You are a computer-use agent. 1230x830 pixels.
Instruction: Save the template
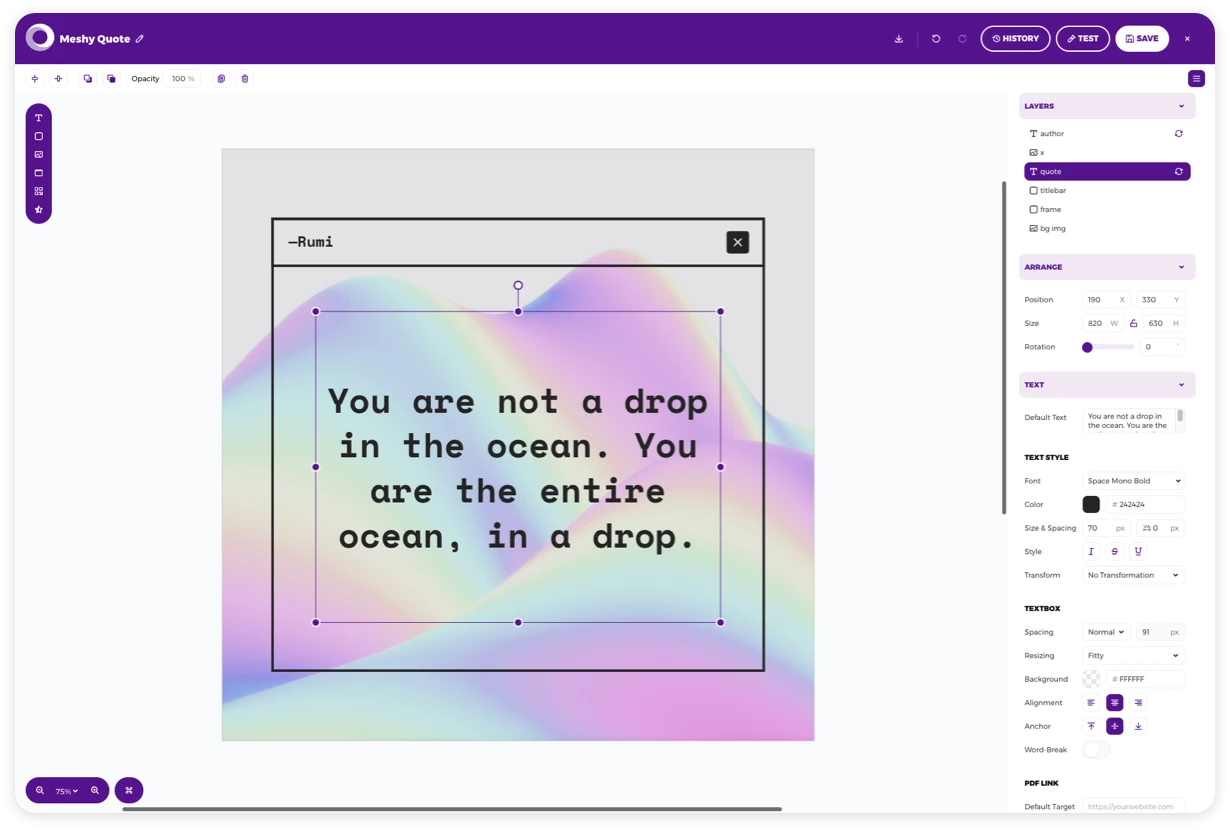(x=1142, y=39)
